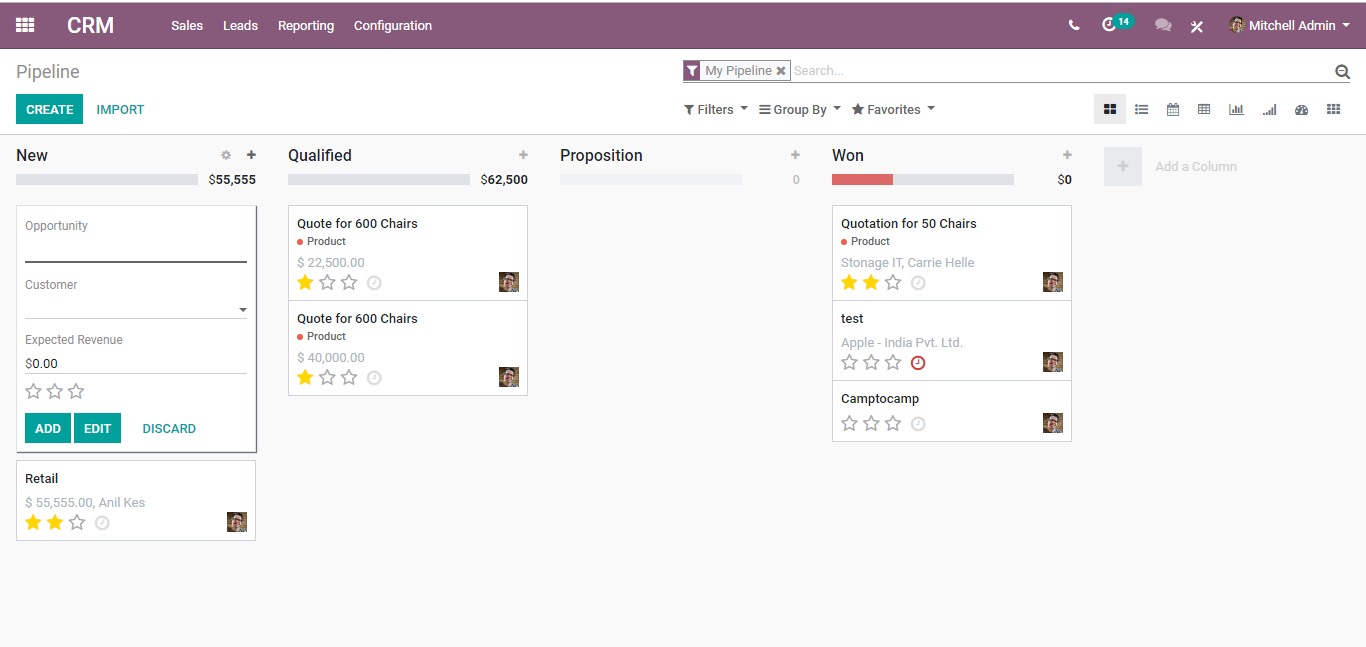
Task: Switch to Graph bar chart view
Action: (x=1236, y=109)
